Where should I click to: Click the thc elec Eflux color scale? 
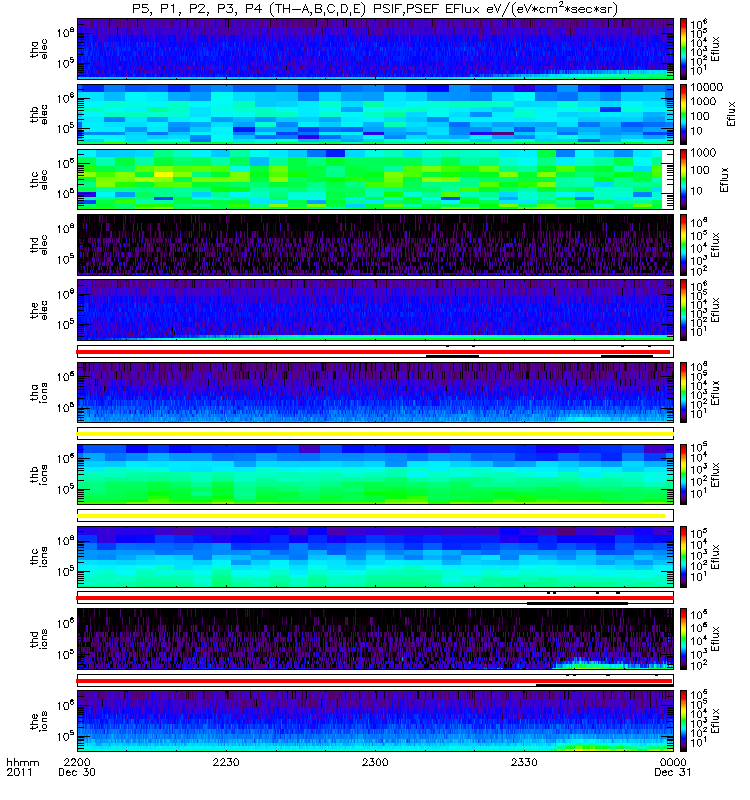click(683, 179)
